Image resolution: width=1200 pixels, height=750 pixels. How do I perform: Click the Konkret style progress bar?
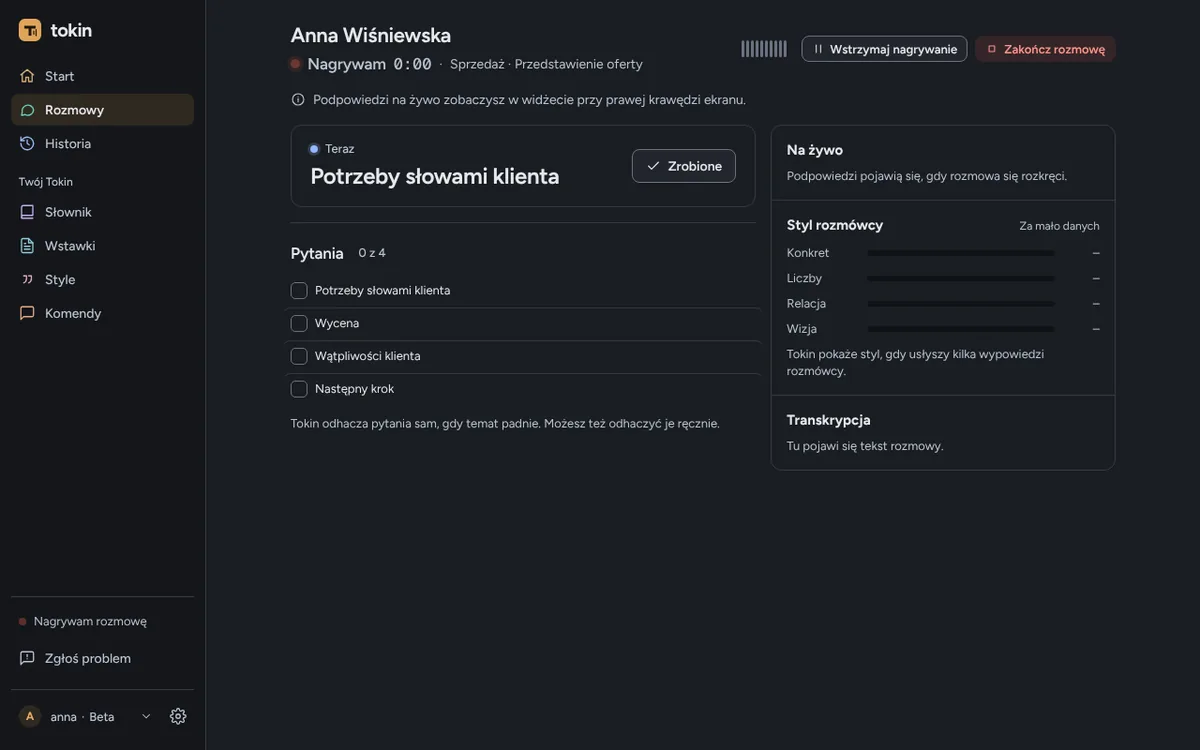(961, 253)
